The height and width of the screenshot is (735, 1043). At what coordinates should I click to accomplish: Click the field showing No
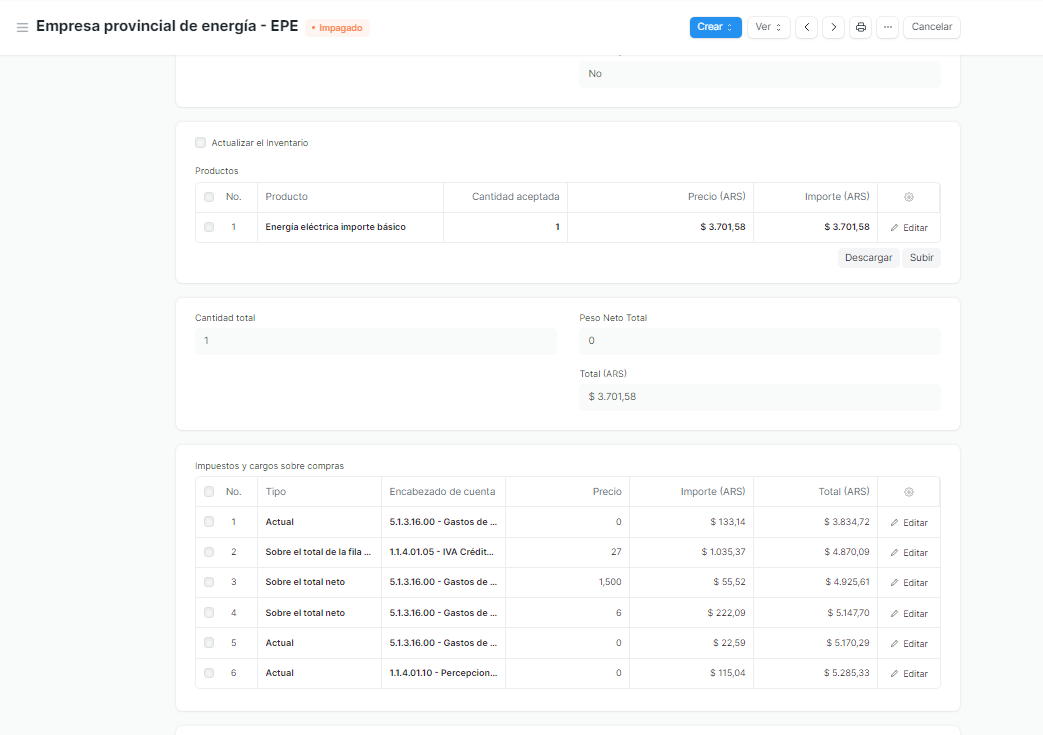[x=760, y=74]
